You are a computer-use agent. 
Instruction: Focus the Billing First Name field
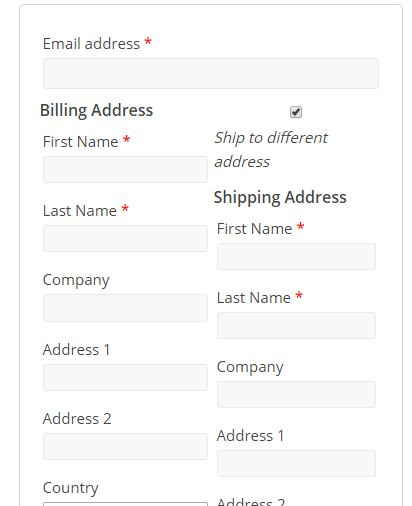pyautogui.click(x=125, y=169)
